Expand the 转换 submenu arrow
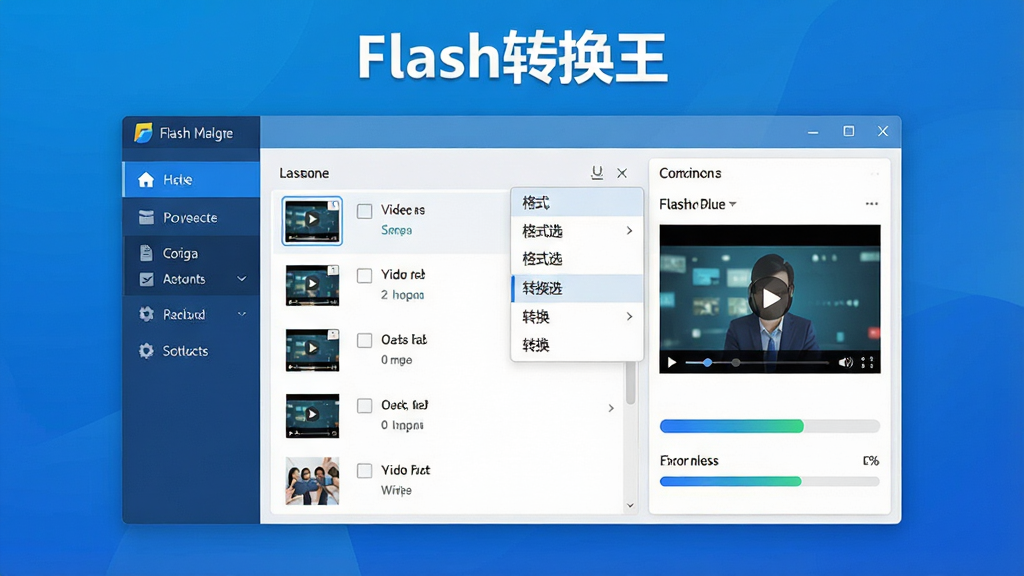 tap(630, 316)
